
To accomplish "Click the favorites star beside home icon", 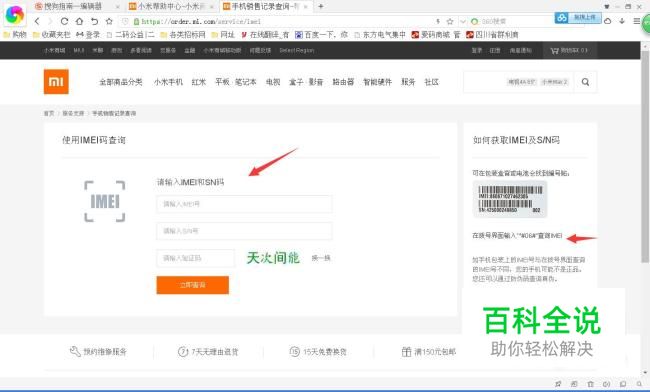I will pyautogui.click(x=109, y=21).
